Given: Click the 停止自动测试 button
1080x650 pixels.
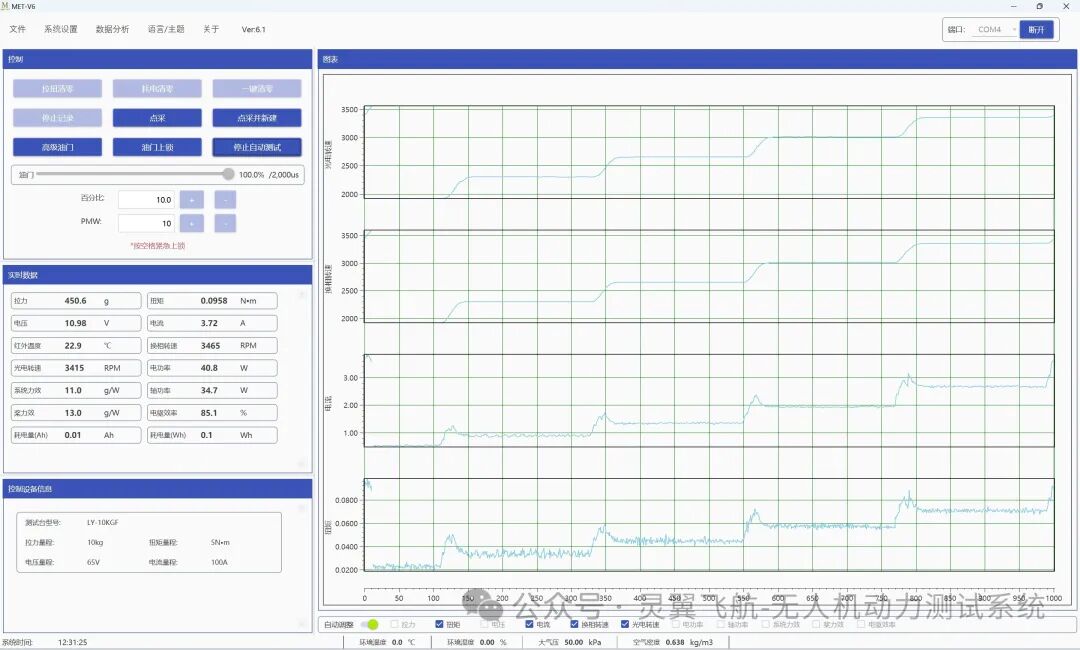Looking at the screenshot, I should pyautogui.click(x=257, y=147).
